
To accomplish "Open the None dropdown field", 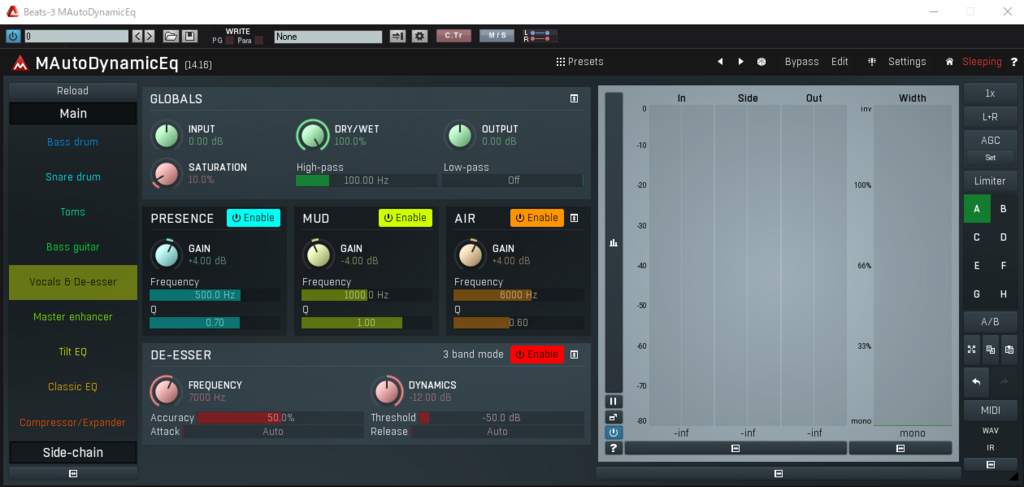I will [328, 37].
